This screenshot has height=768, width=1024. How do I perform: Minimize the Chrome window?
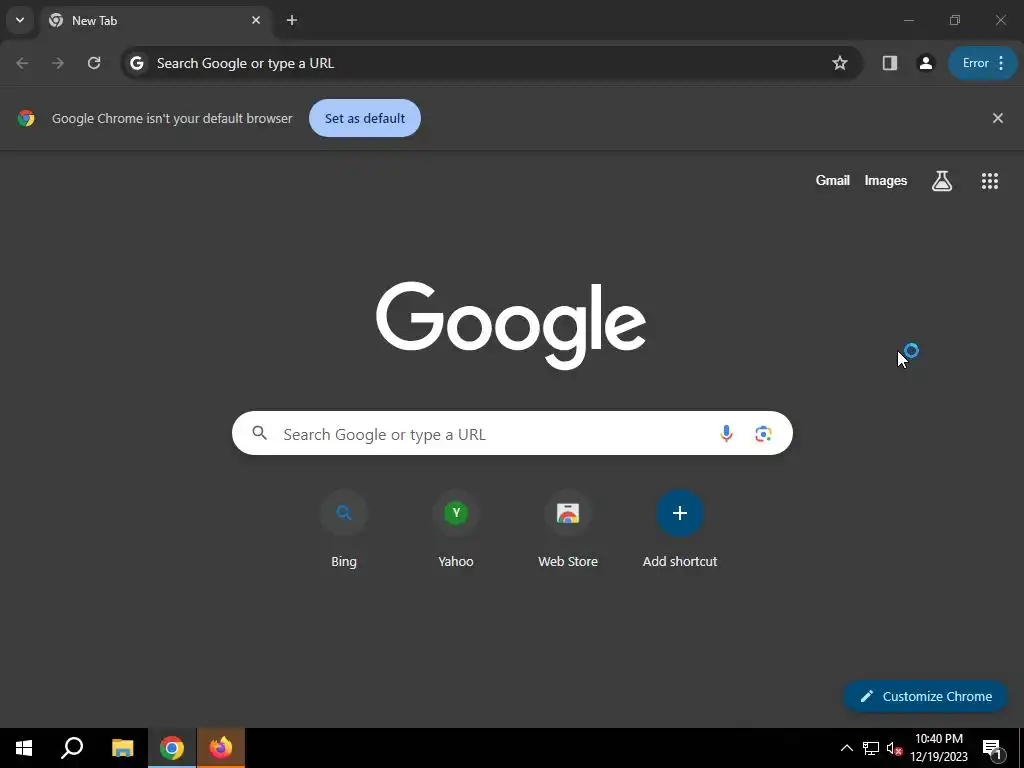point(908,20)
